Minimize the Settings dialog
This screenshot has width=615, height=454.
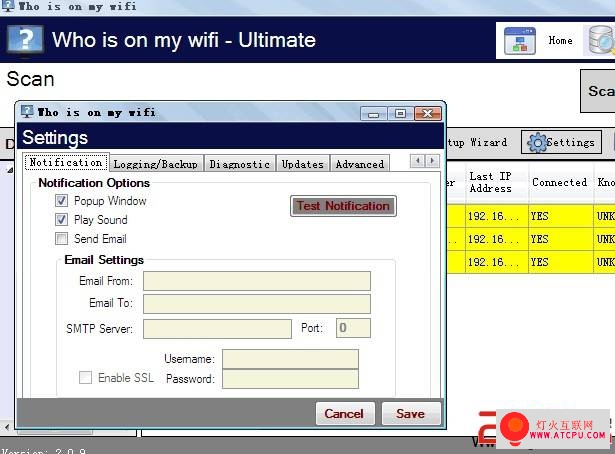tap(373, 114)
